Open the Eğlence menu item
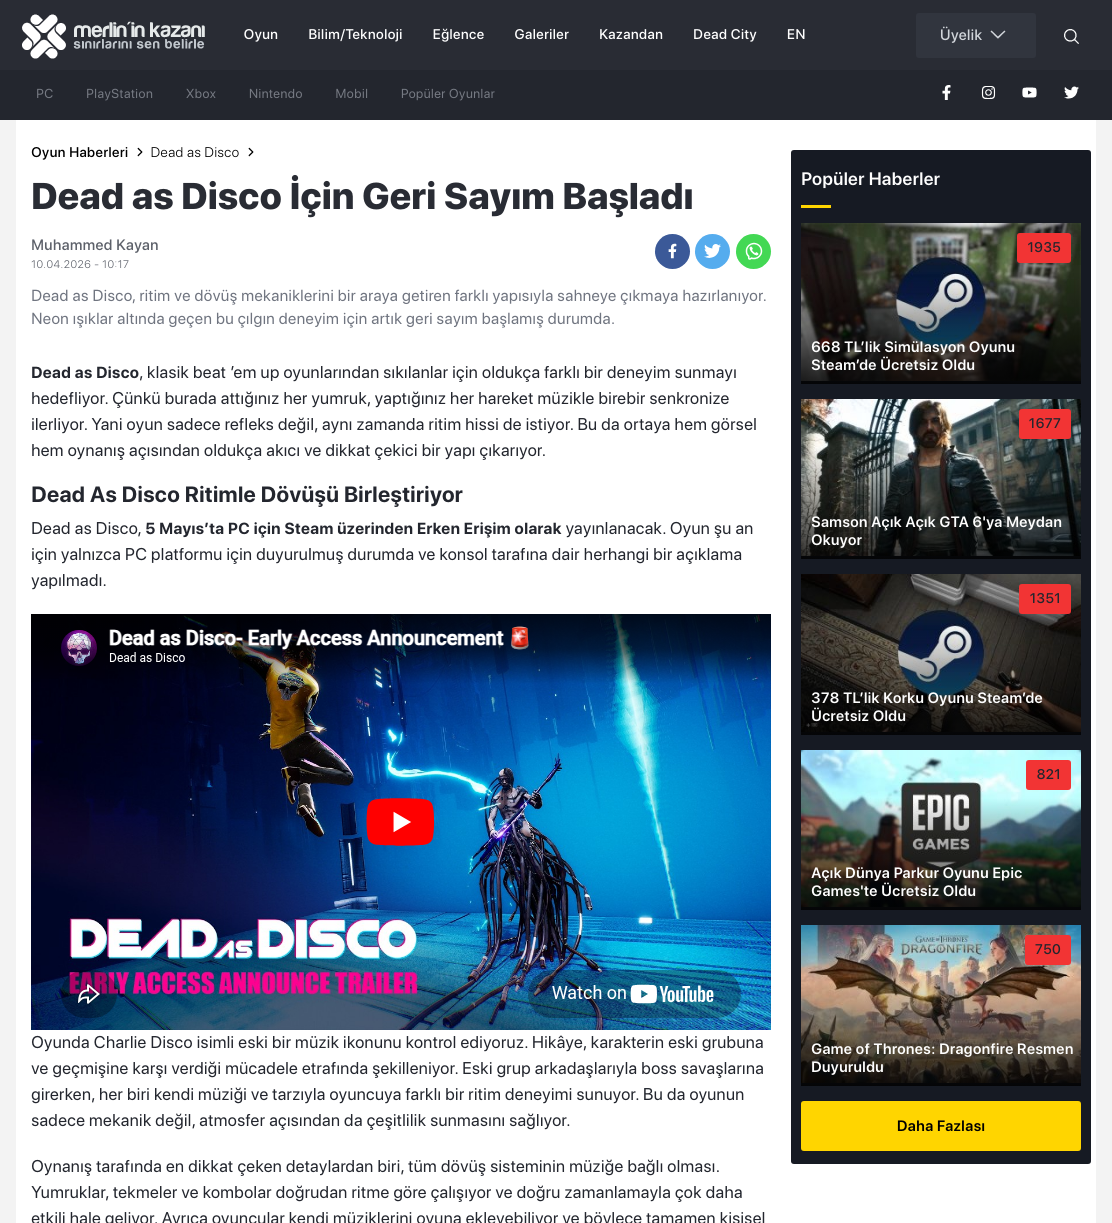 click(458, 34)
